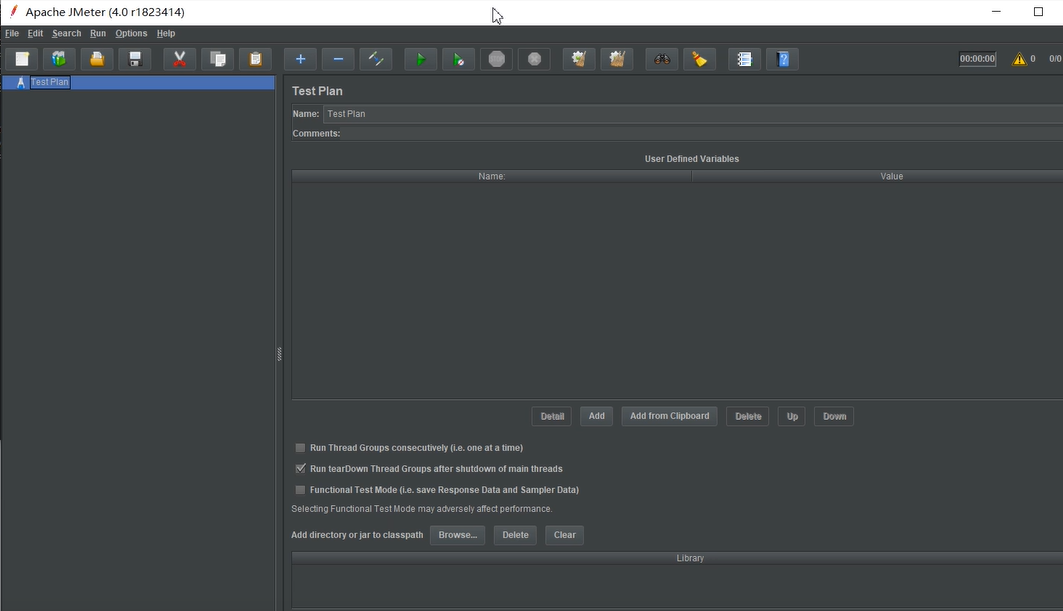Open the Function Helper list icon

[x=744, y=59]
